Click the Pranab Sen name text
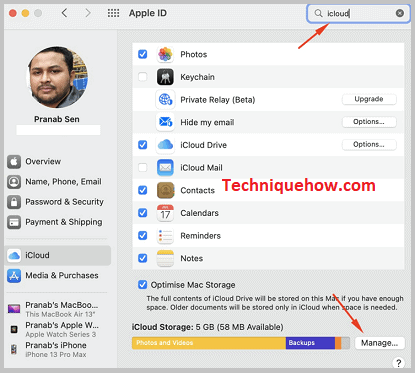Viewport: 415px width, 373px height. tap(57, 119)
